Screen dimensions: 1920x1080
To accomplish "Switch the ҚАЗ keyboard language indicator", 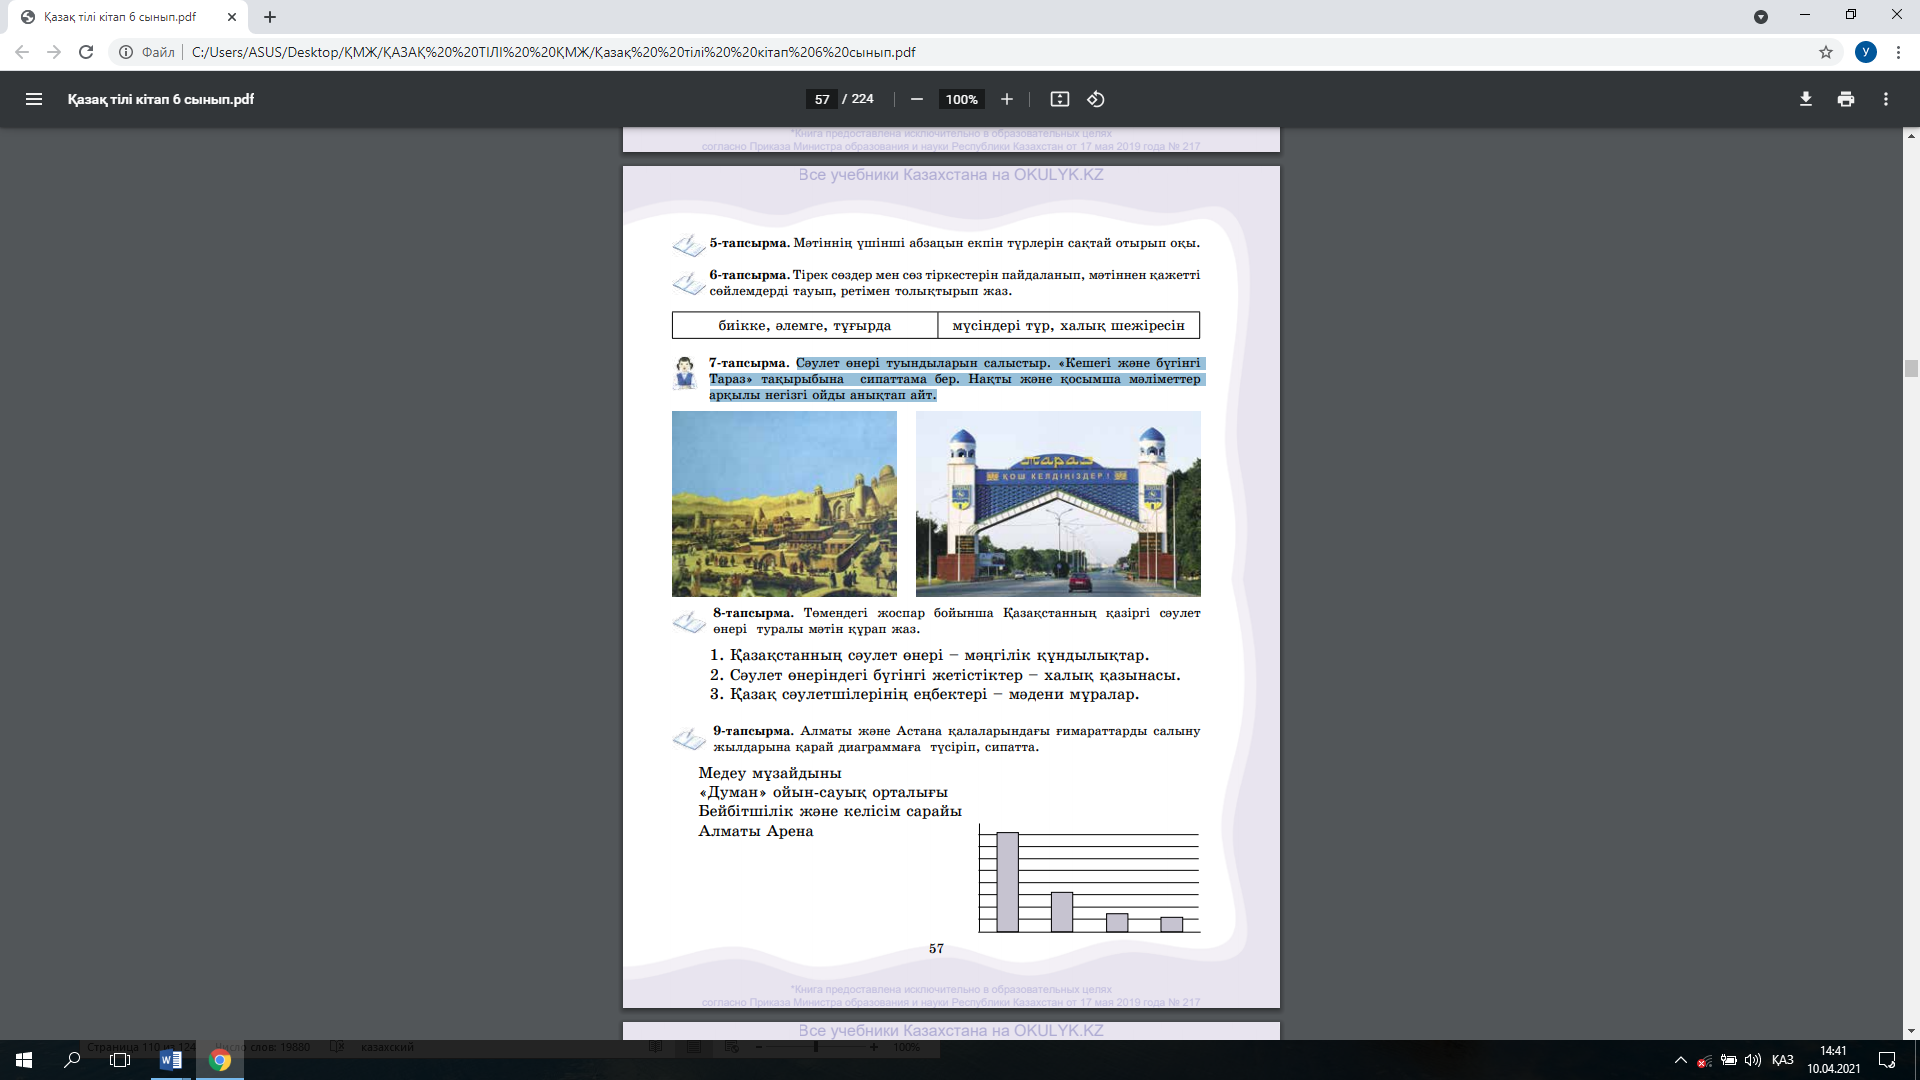I will pos(1782,1060).
